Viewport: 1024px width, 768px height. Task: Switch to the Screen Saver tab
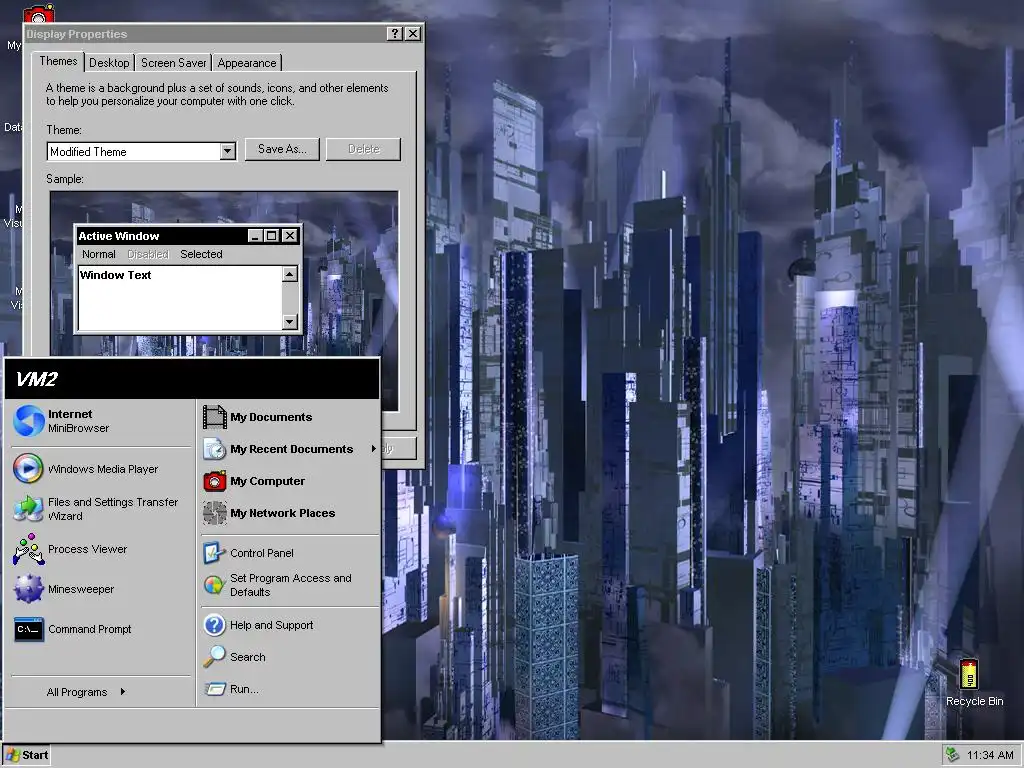[x=173, y=63]
